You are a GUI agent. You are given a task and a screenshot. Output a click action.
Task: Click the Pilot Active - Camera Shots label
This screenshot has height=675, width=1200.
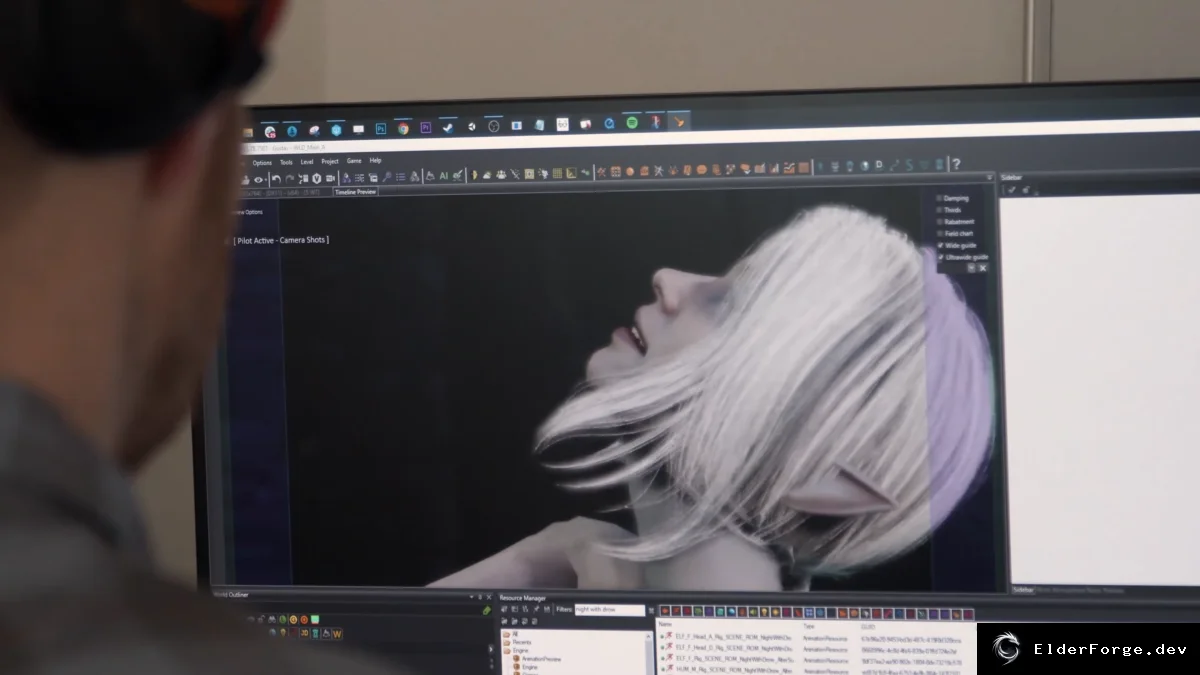(x=280, y=240)
